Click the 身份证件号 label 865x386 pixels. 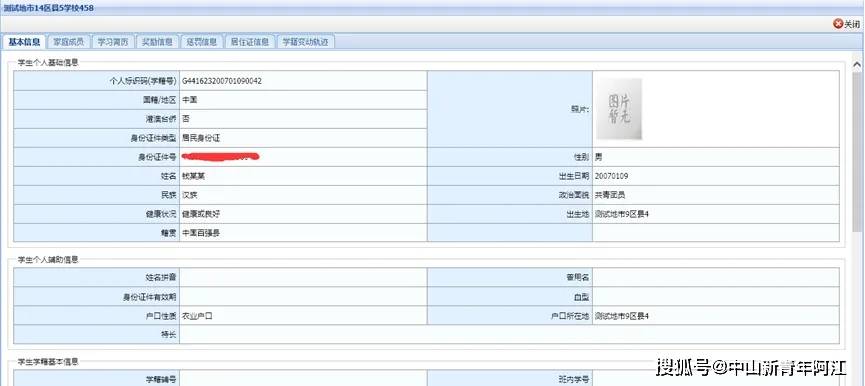pyautogui.click(x=157, y=157)
